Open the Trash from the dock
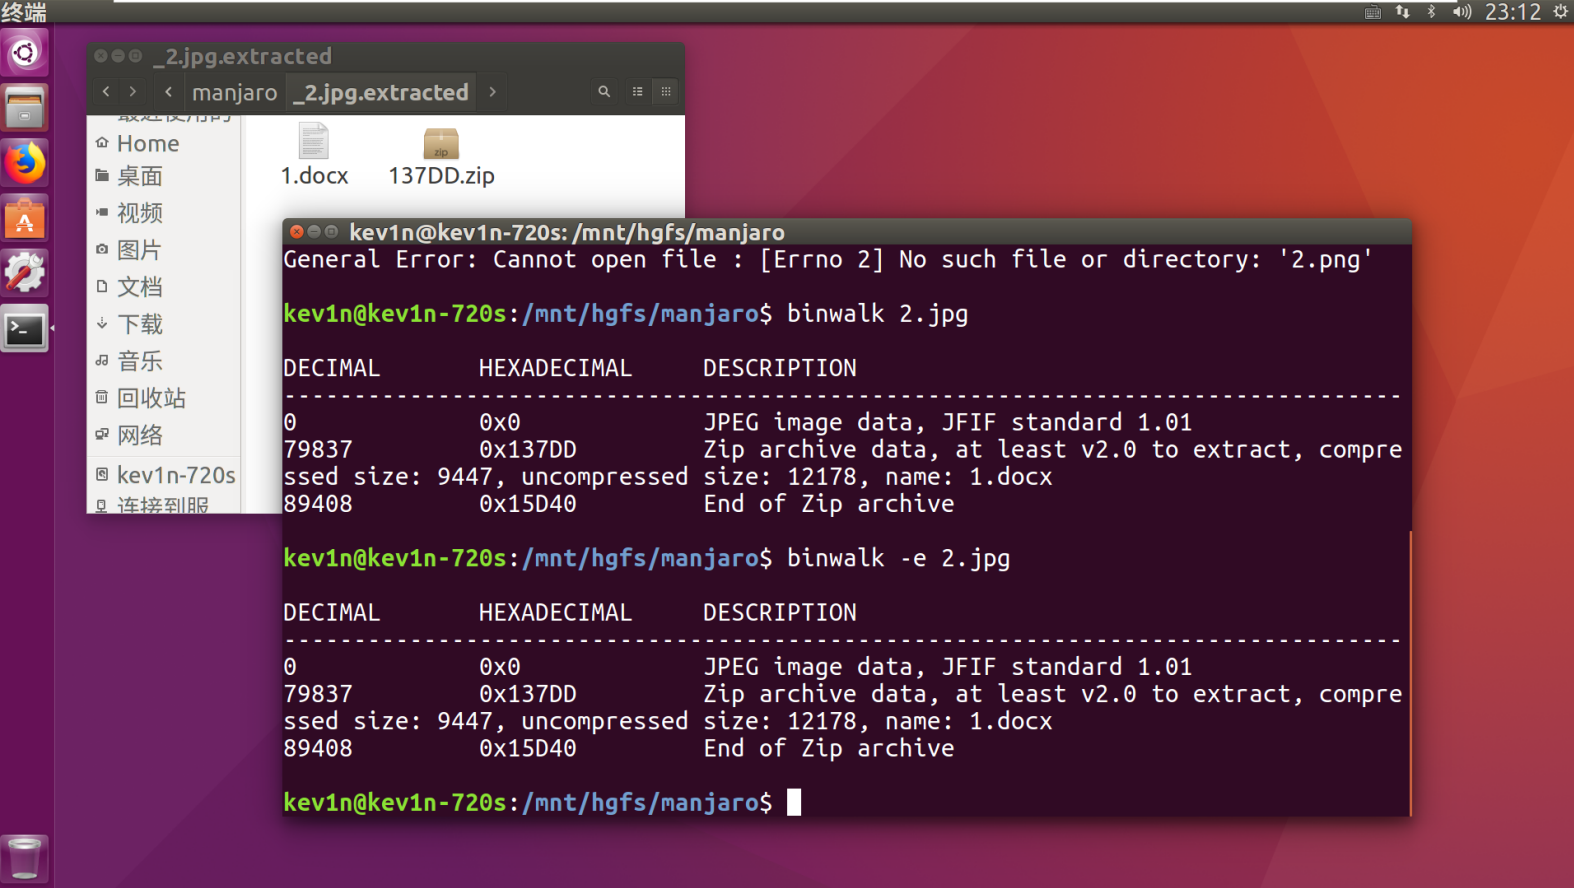The width and height of the screenshot is (1574, 888). (x=25, y=858)
